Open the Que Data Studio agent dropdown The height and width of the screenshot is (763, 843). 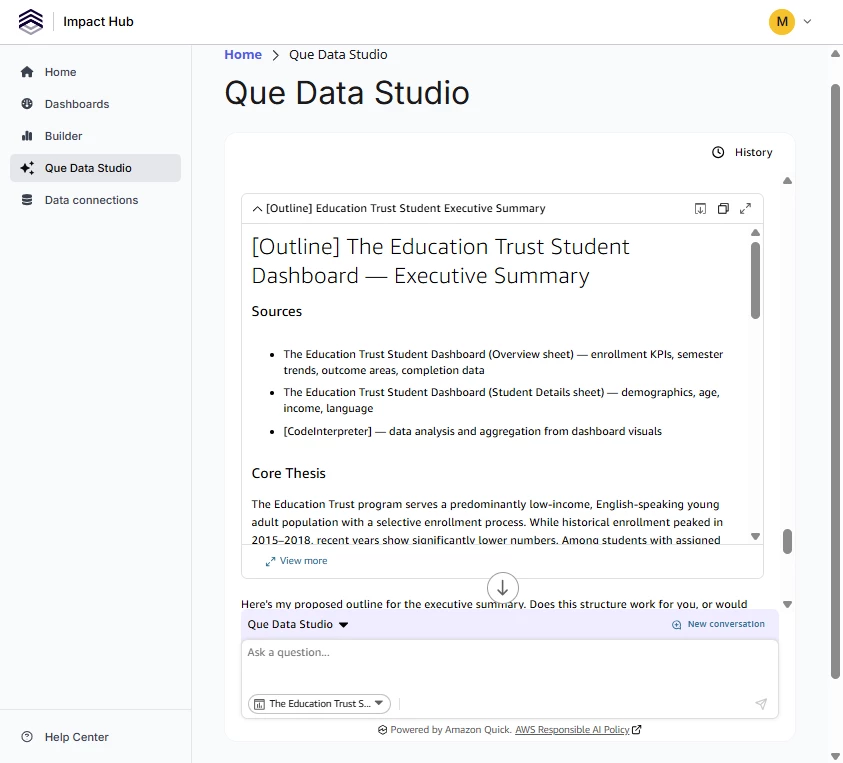pyautogui.click(x=298, y=624)
